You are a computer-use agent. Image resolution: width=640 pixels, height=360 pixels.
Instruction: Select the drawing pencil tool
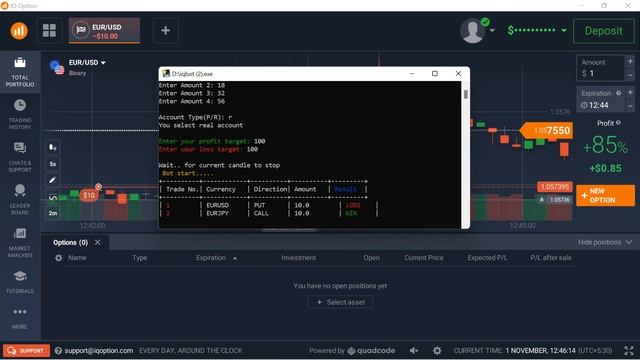[x=53, y=180]
